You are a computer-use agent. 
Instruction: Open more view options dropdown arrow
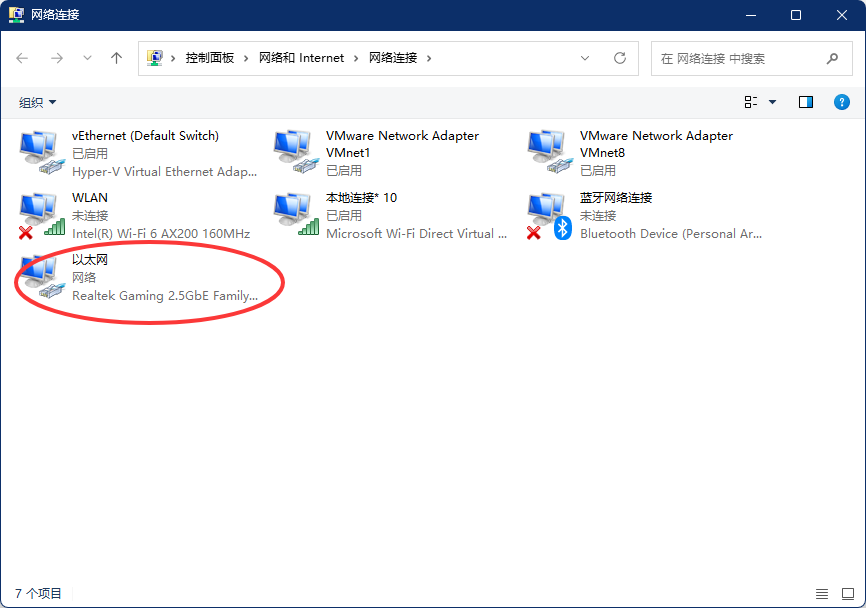pyautogui.click(x=772, y=102)
